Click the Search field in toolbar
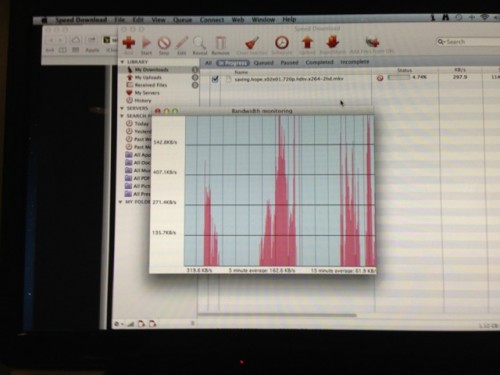Image resolution: width=500 pixels, height=375 pixels. [468, 42]
